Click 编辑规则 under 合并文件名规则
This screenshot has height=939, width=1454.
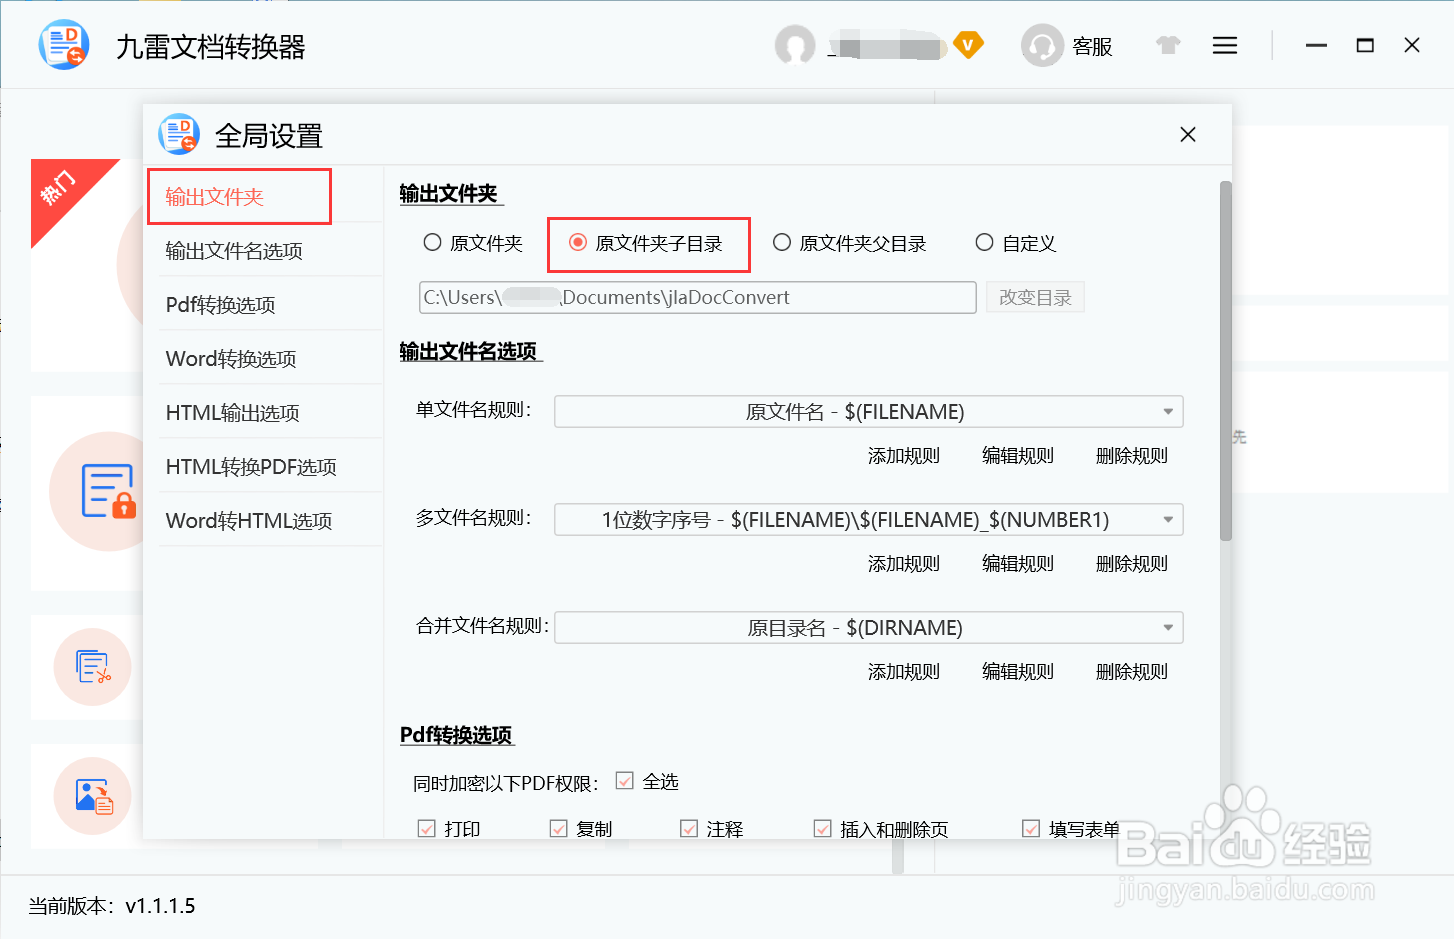pos(1018,672)
